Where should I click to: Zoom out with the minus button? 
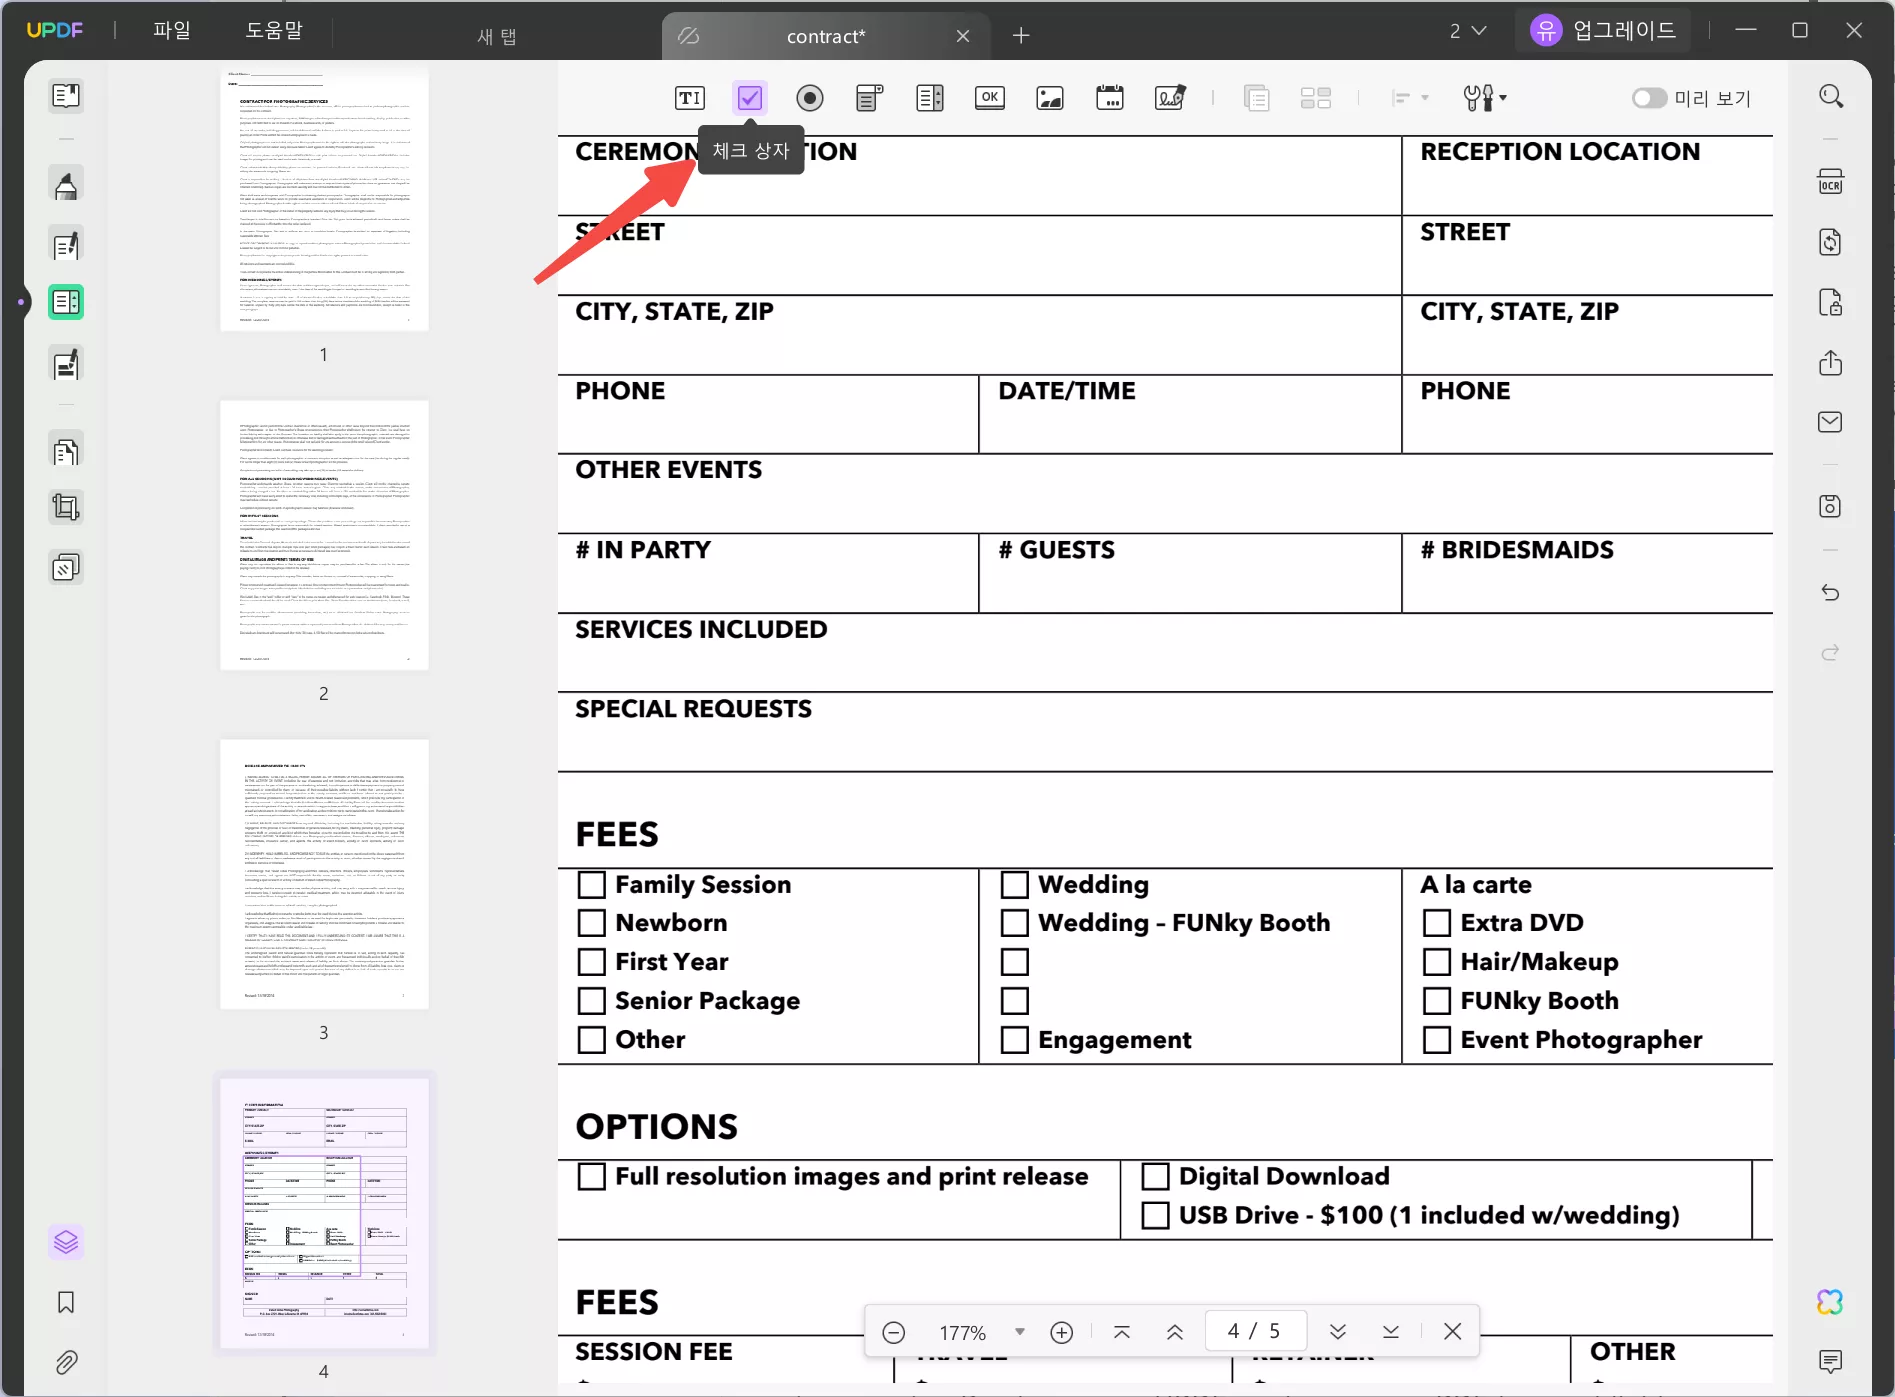point(894,1332)
